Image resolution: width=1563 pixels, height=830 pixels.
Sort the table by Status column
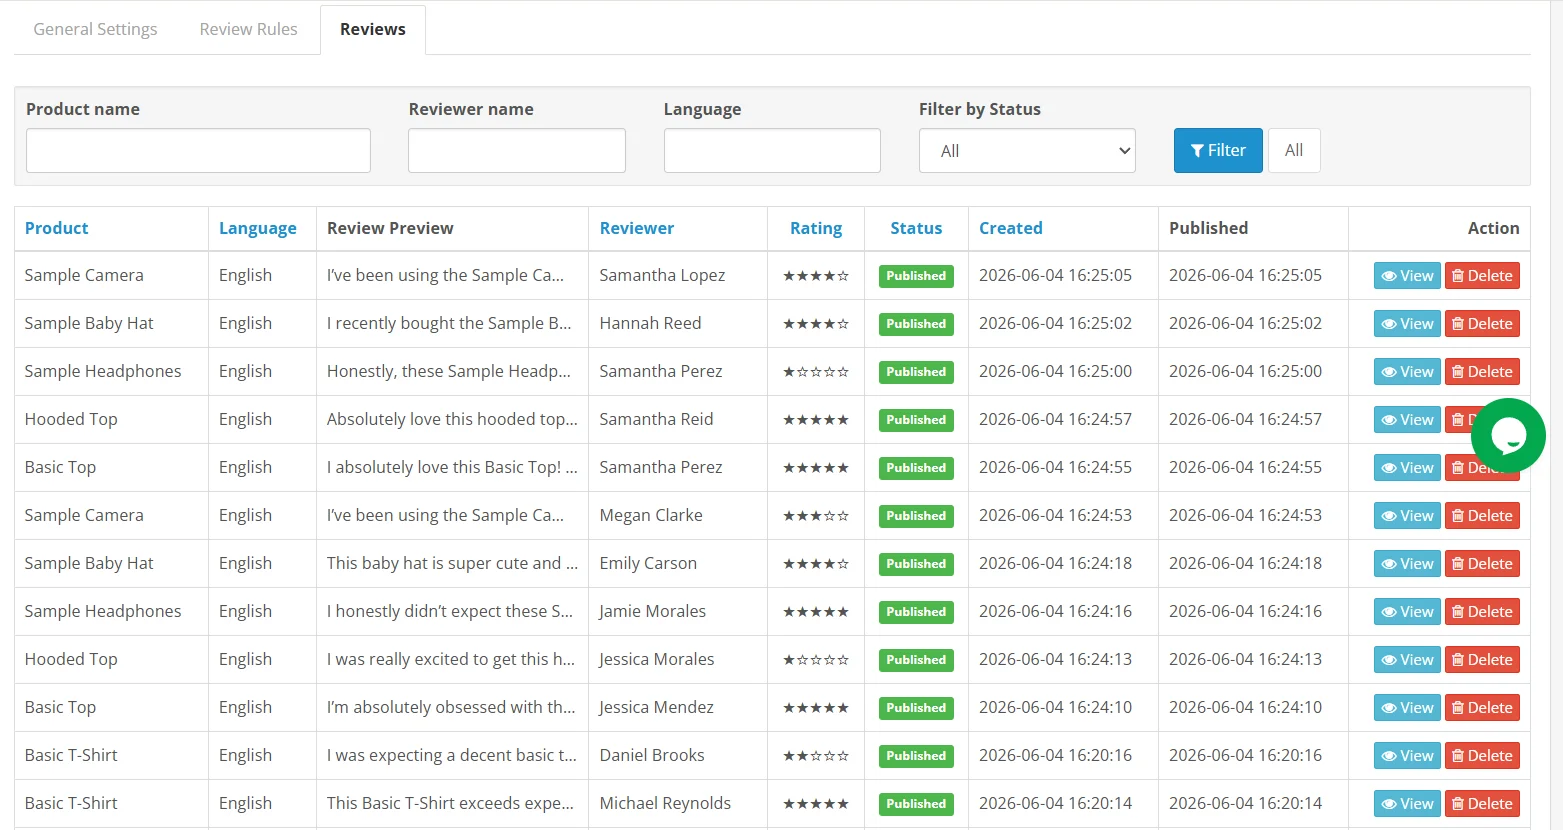tap(916, 228)
